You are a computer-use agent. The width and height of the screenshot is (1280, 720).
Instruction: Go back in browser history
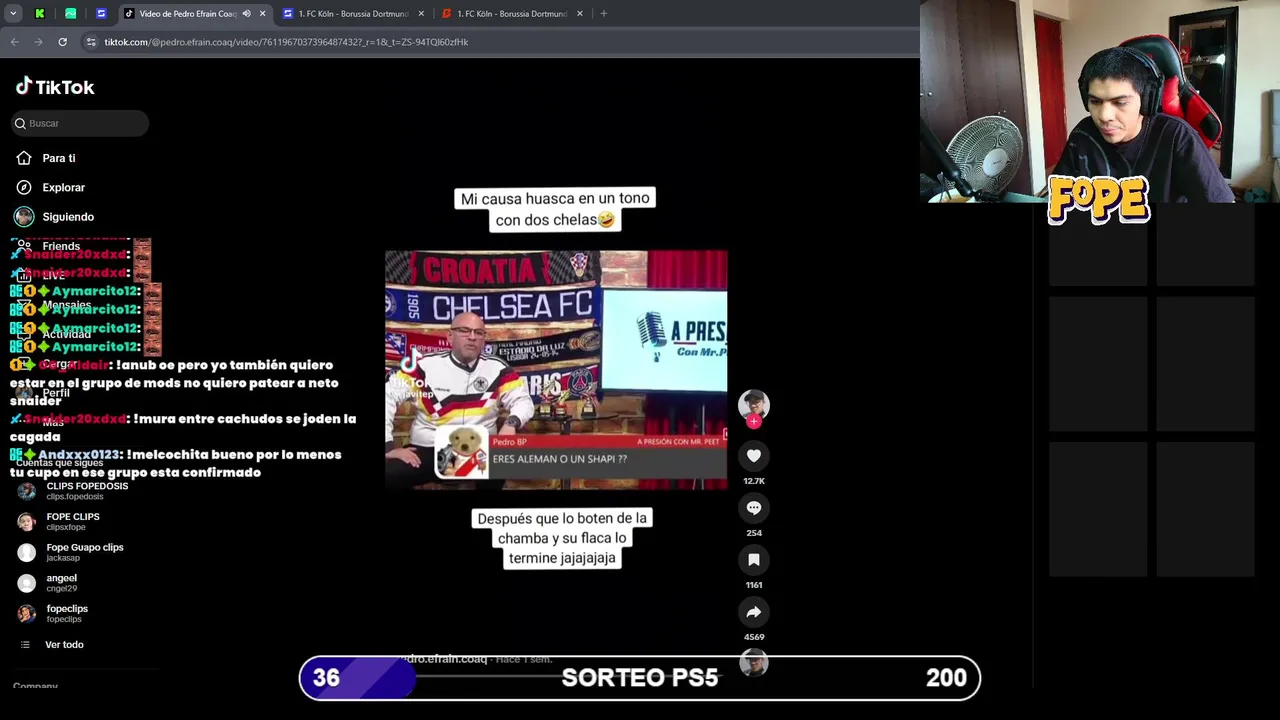coord(14,42)
